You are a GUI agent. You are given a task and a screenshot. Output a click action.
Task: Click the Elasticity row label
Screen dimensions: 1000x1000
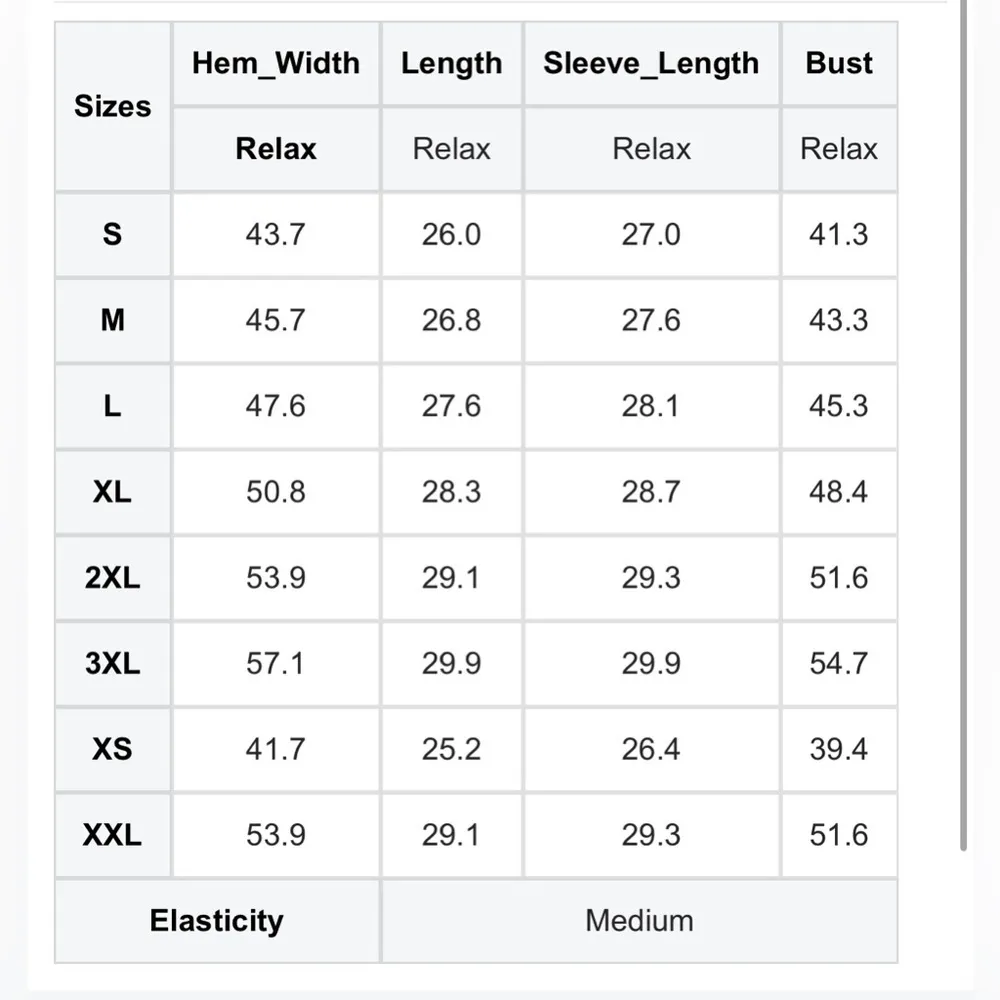[216, 921]
